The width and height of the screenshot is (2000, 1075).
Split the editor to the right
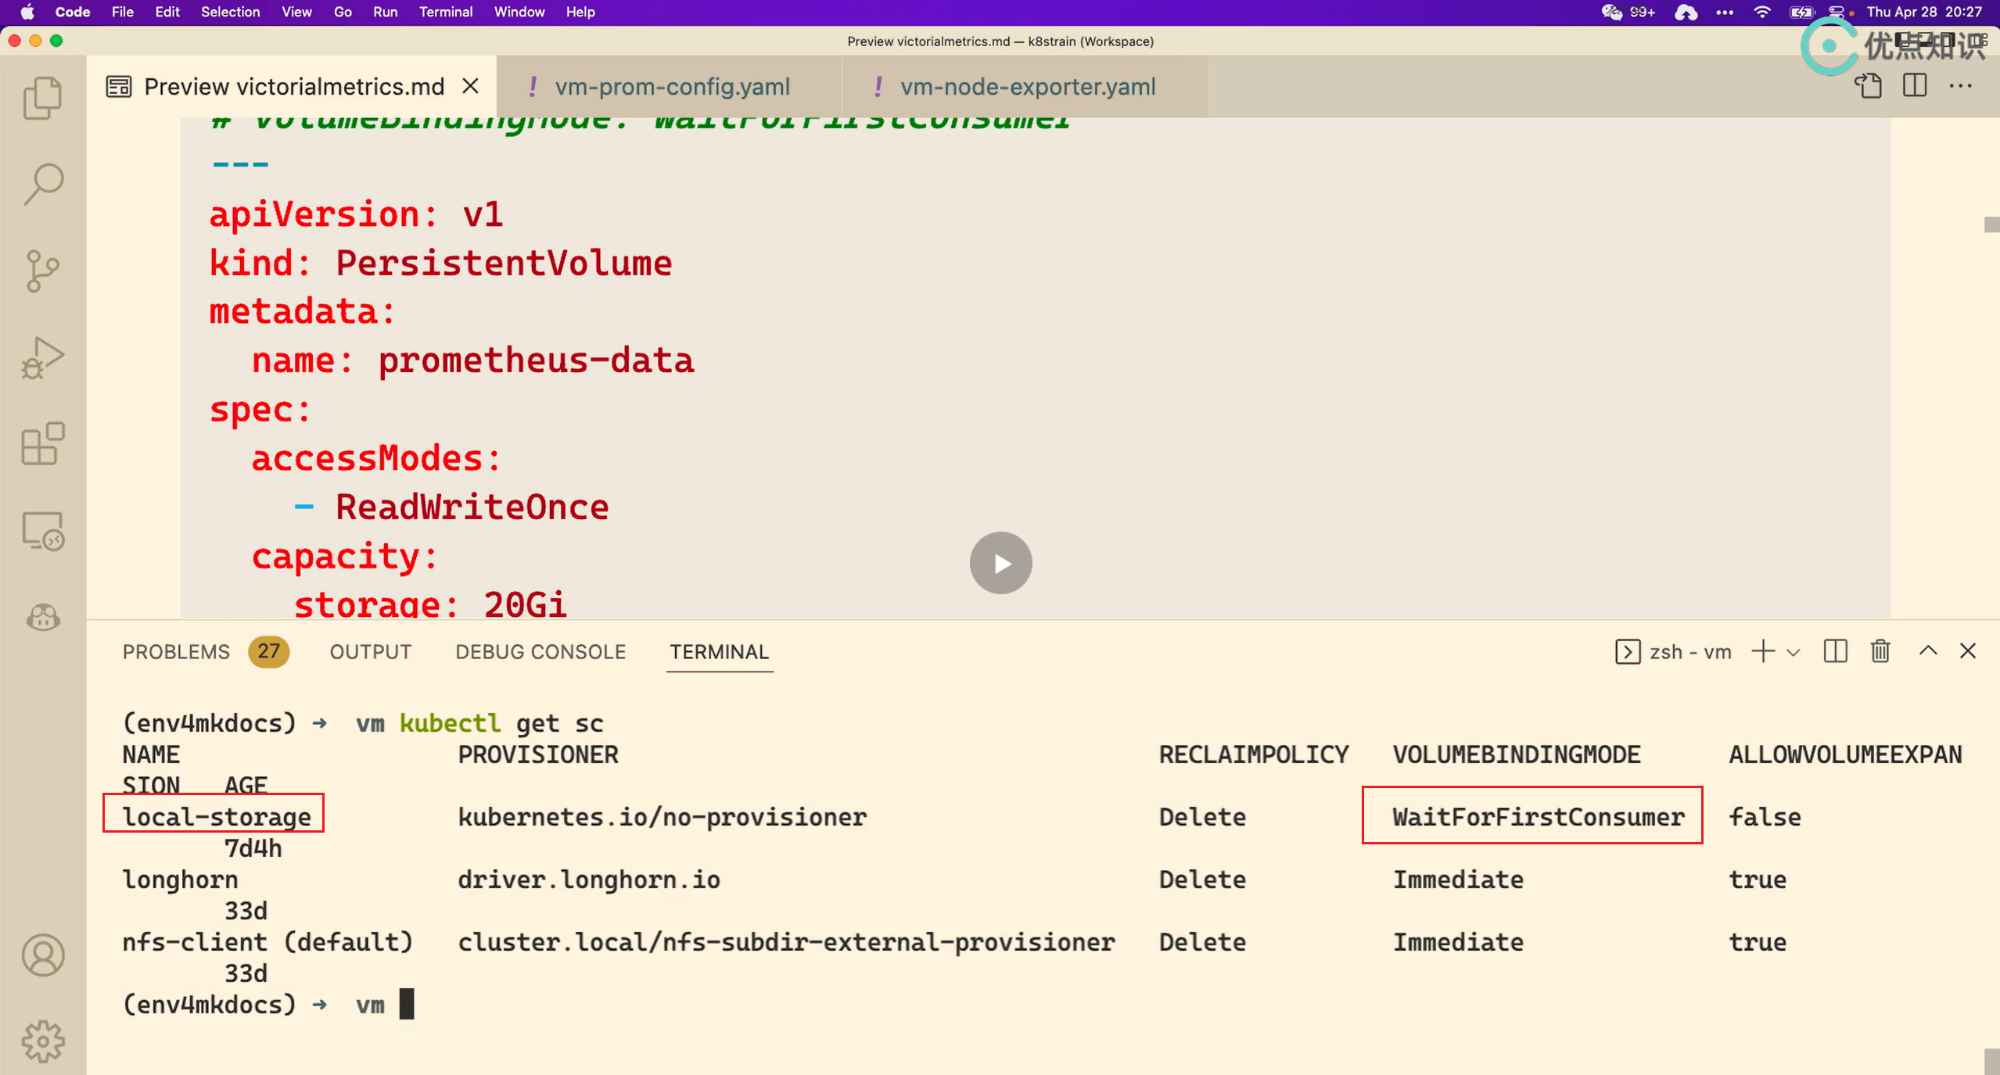click(1914, 86)
